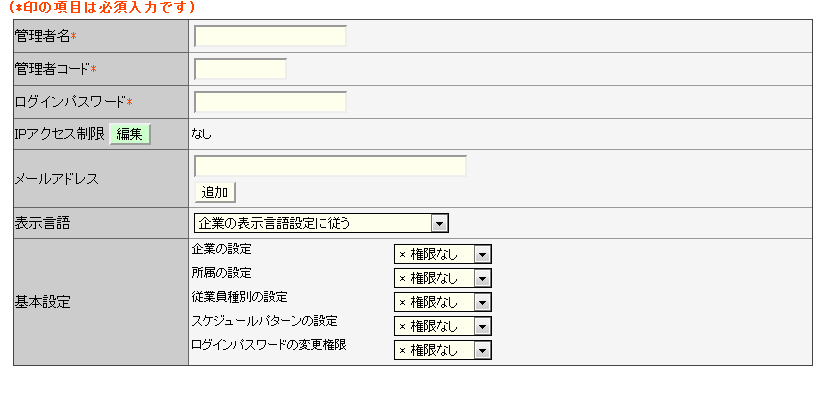Screen dimensions: 823x401
Task: Click the 管理者名 input field
Action: coord(270,36)
